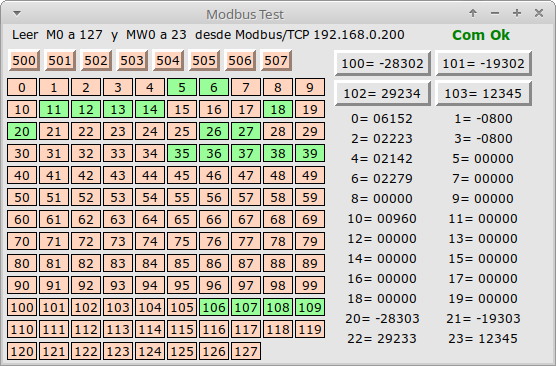Click the register button 100= -28302

(382, 63)
